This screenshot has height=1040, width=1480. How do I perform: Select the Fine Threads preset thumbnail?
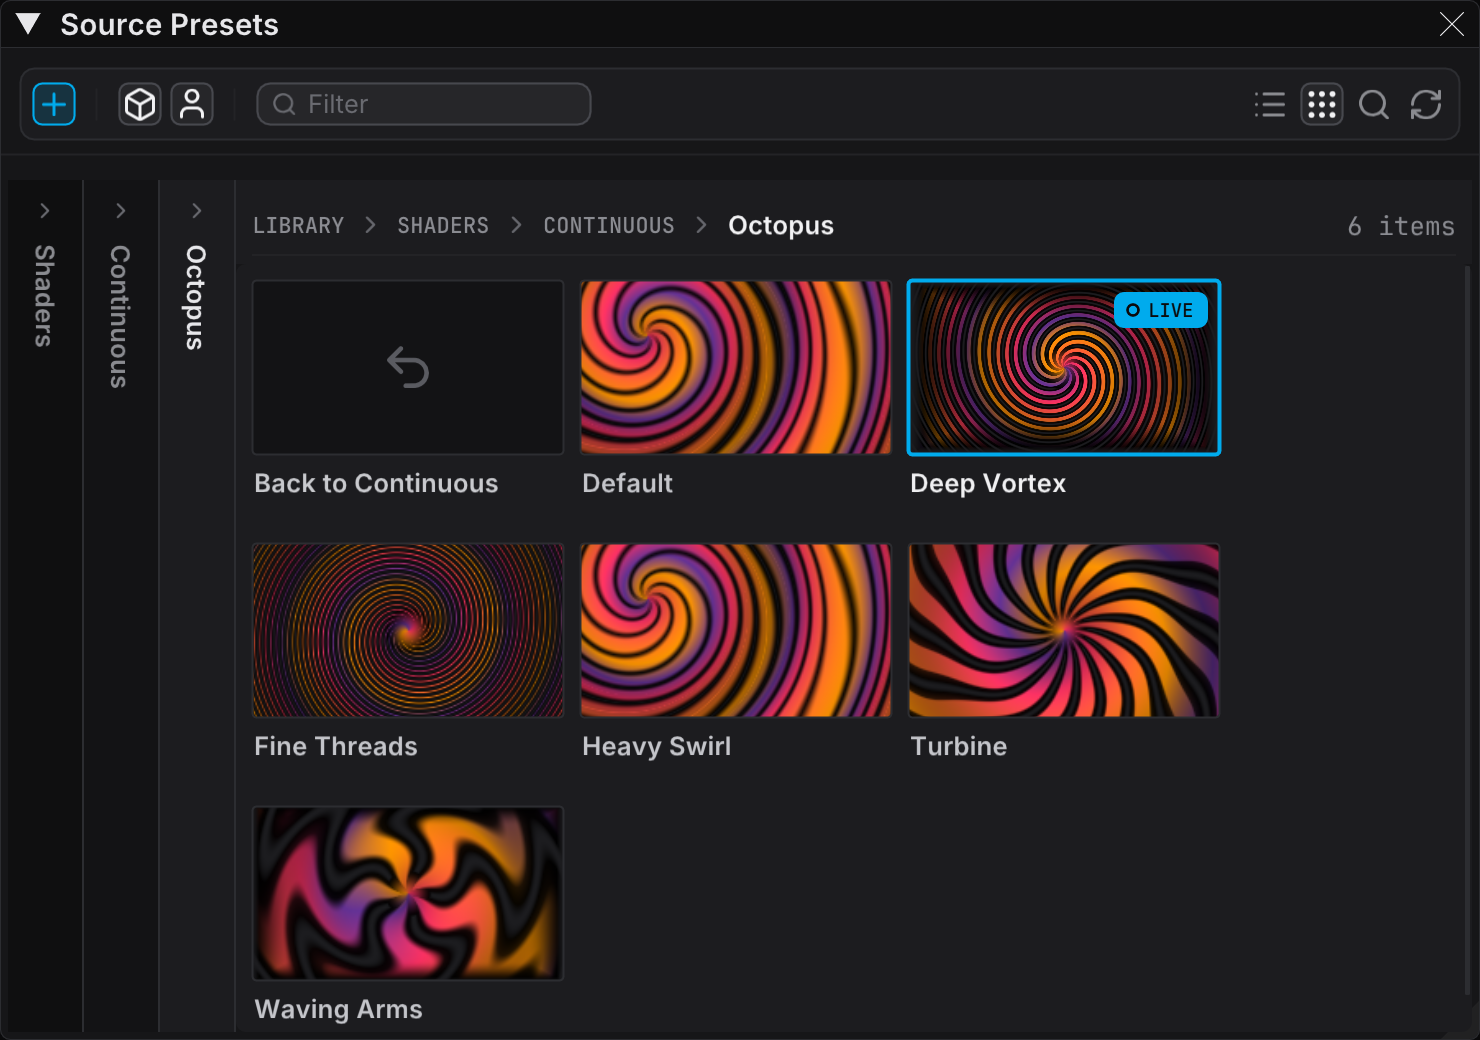(x=408, y=630)
